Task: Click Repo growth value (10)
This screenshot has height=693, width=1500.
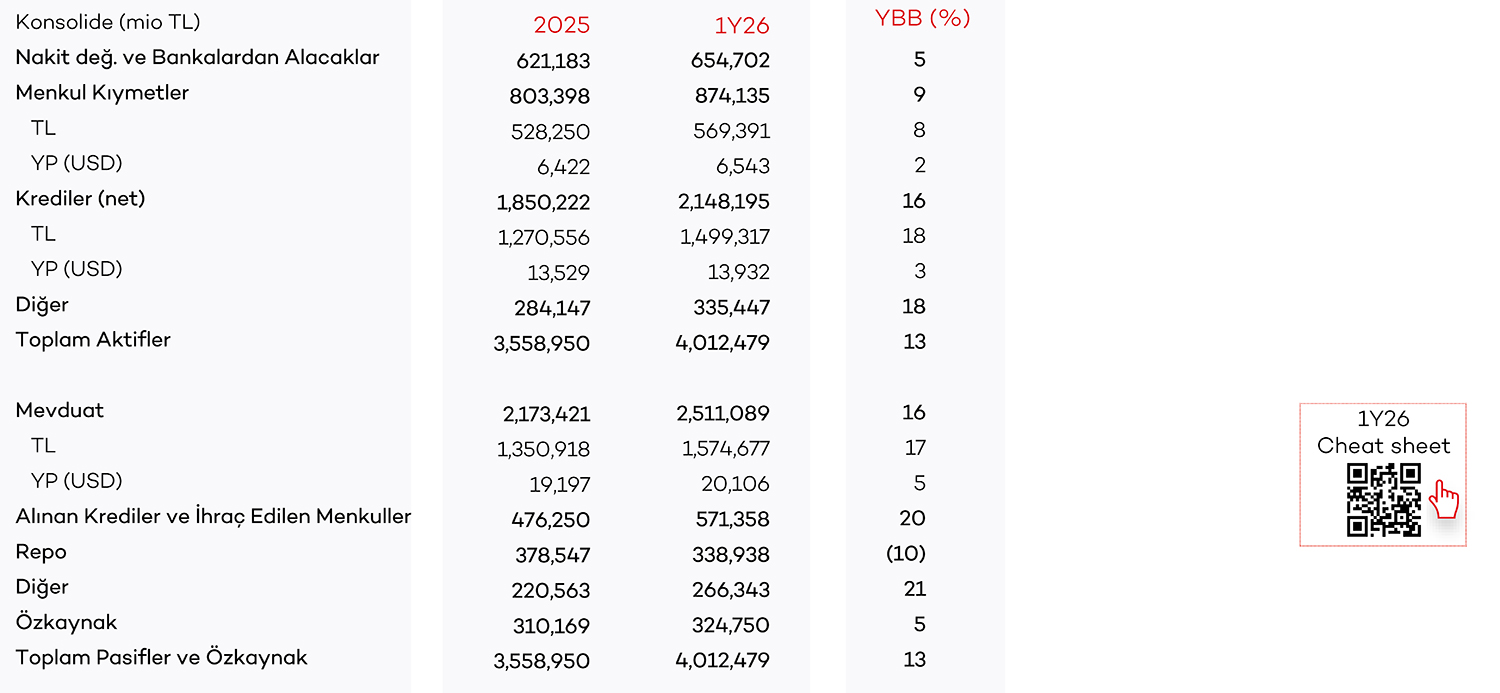Action: tap(906, 553)
